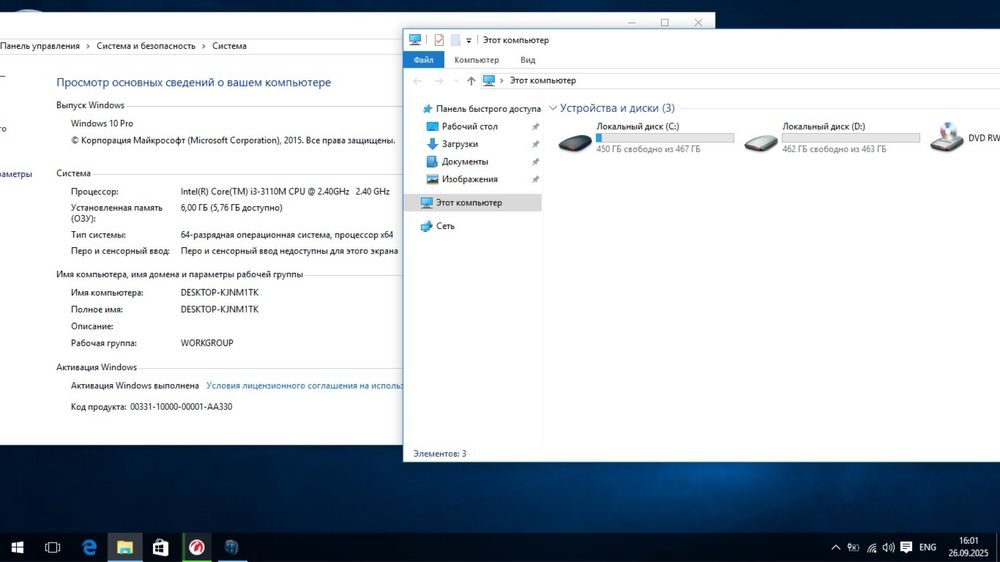This screenshot has width=1000, height=562.
Task: Select Этот компьютер in the navigation pane
Action: (472, 202)
